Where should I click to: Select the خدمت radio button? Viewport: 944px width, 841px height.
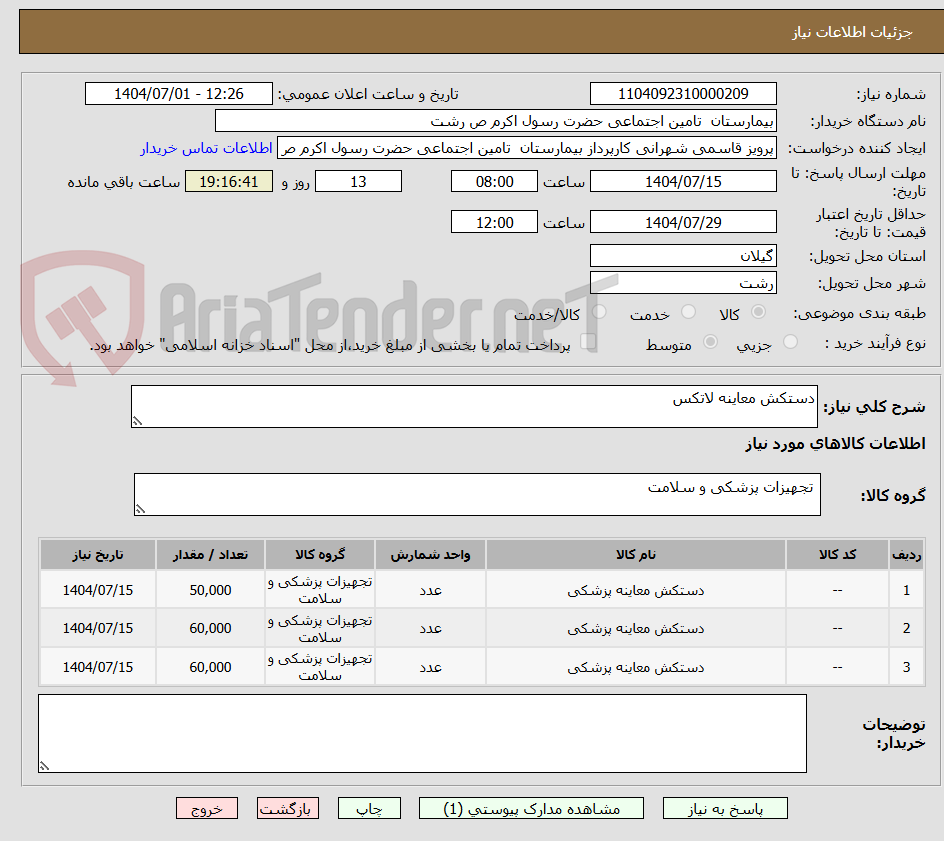688,312
